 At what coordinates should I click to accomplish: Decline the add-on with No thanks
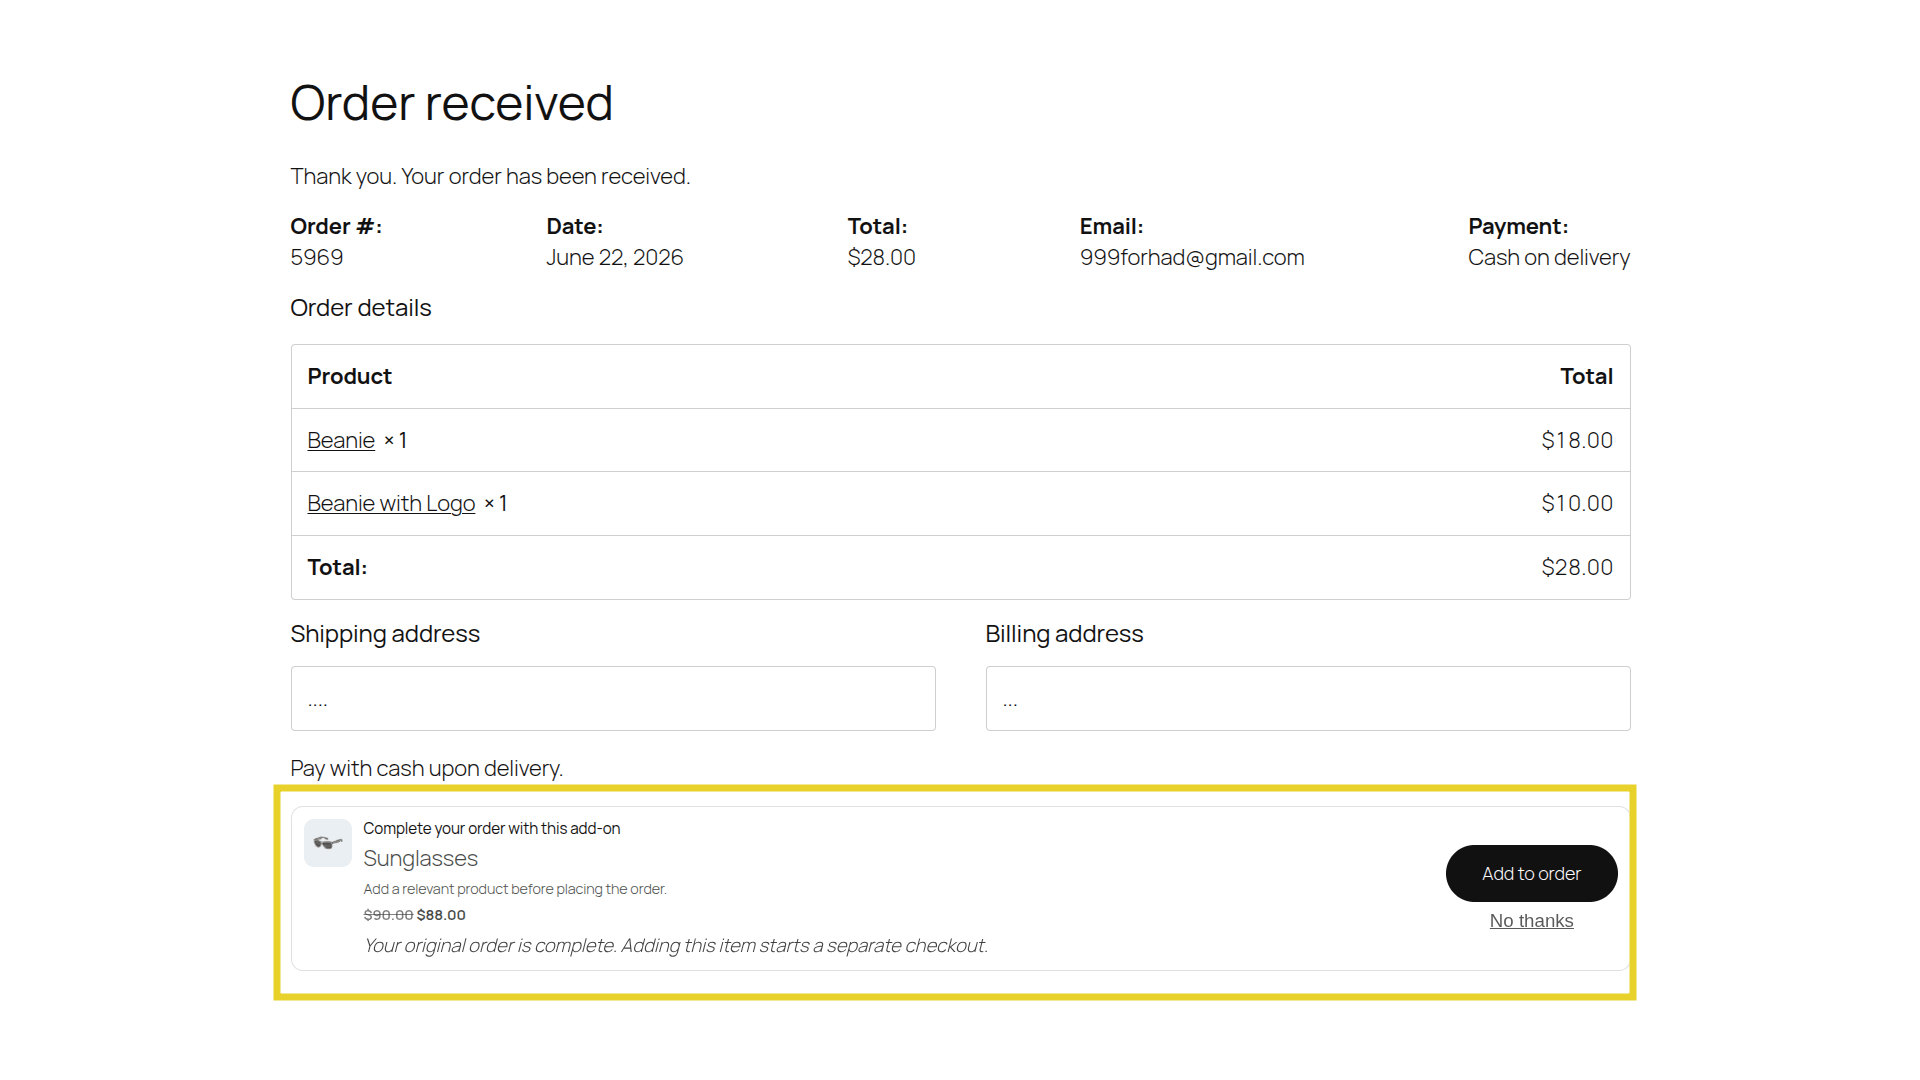click(x=1531, y=921)
